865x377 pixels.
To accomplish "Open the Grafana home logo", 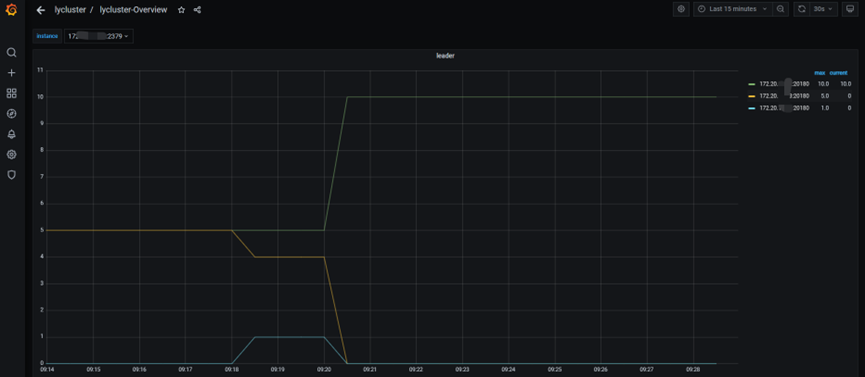I will (x=11, y=10).
